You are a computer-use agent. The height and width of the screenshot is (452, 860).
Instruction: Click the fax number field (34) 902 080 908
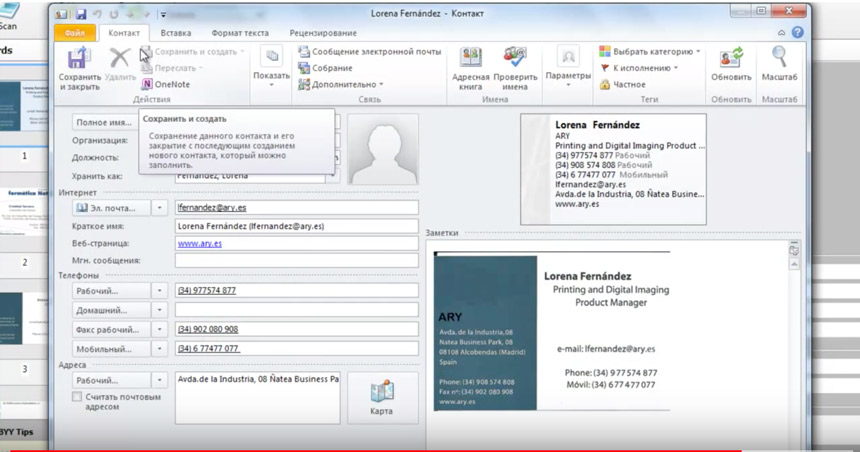click(297, 329)
